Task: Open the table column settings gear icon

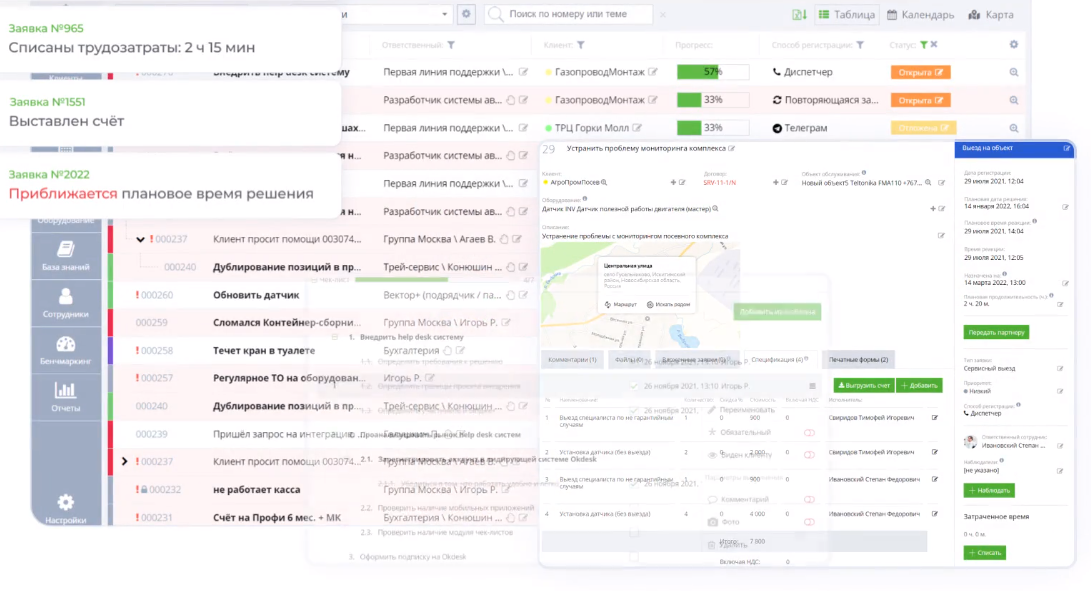Action: click(1013, 44)
